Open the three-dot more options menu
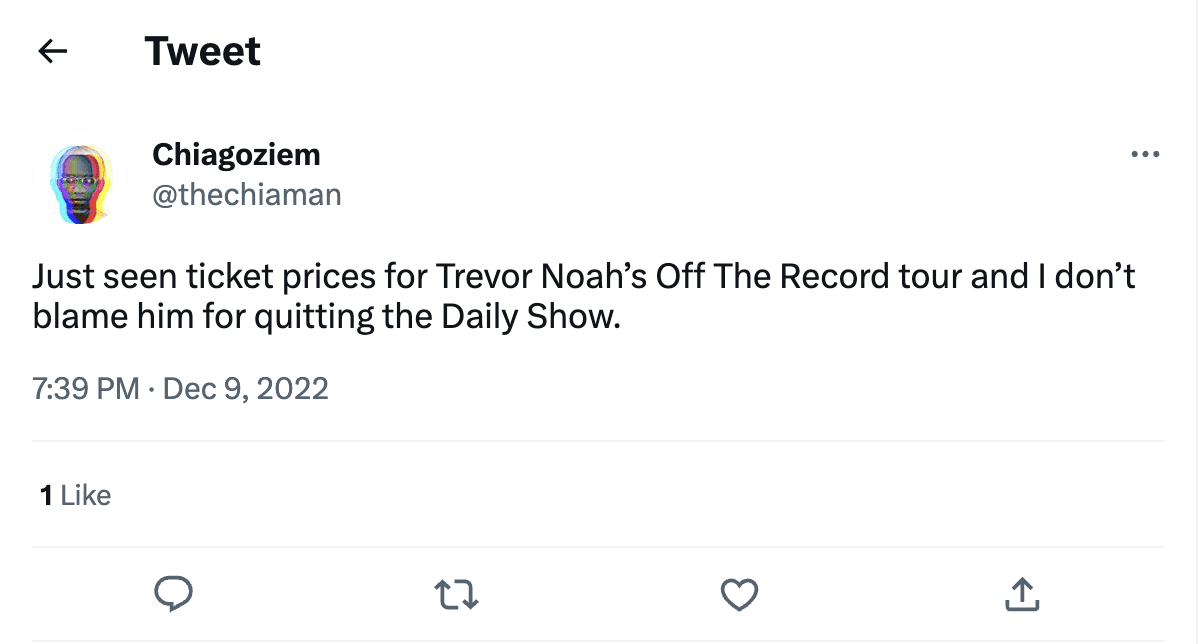 click(x=1144, y=155)
